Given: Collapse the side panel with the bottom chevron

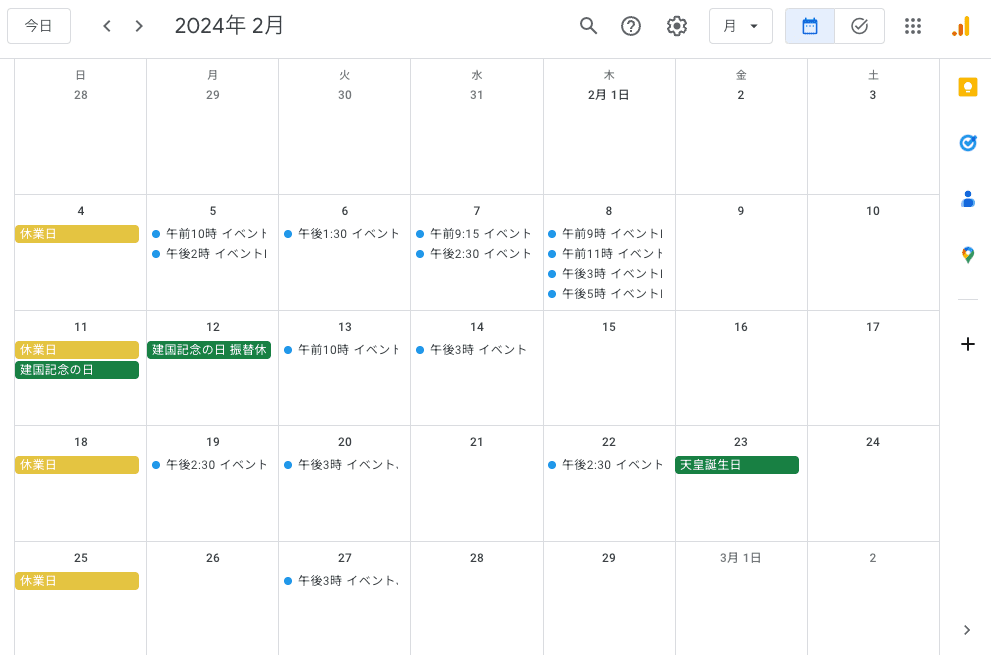Looking at the screenshot, I should (967, 630).
